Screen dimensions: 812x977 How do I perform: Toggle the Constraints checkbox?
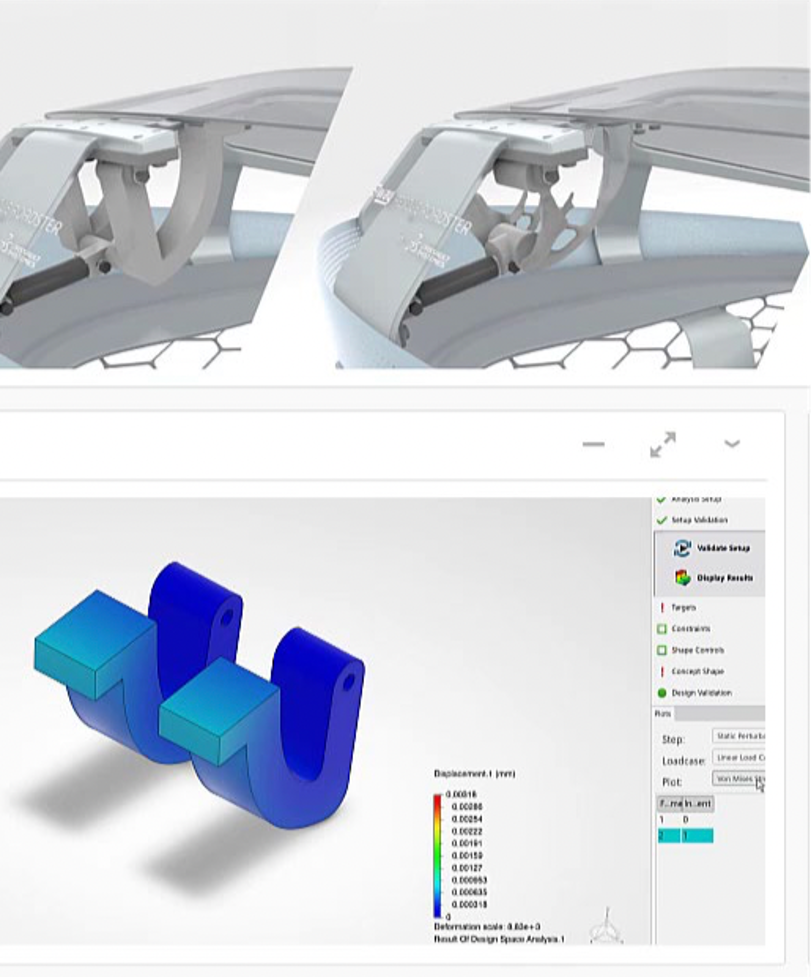click(x=662, y=629)
